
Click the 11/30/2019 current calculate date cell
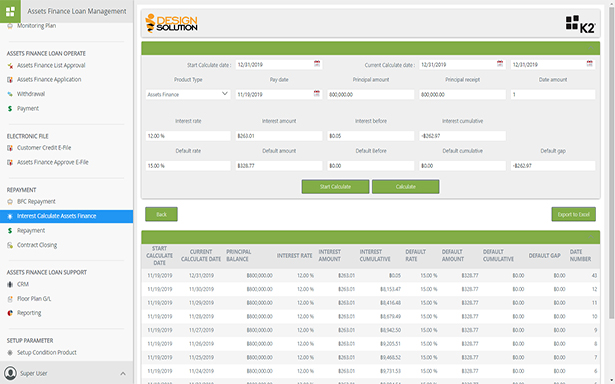[201, 289]
